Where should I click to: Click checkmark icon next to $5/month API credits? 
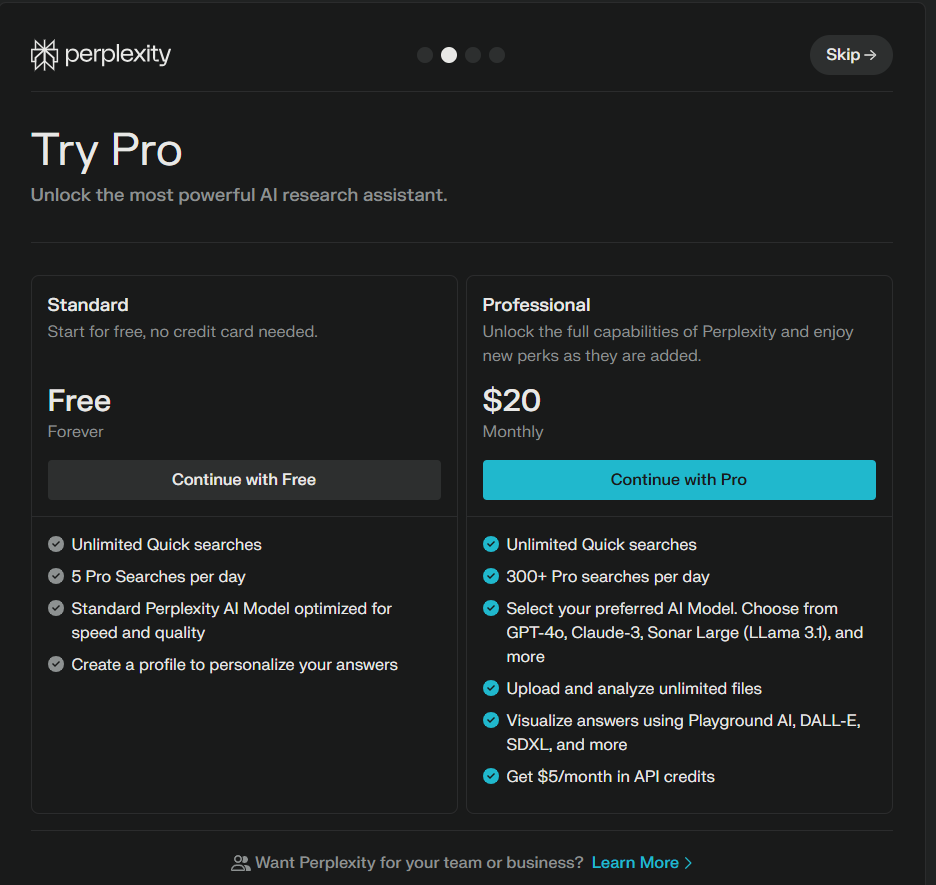pyautogui.click(x=491, y=777)
